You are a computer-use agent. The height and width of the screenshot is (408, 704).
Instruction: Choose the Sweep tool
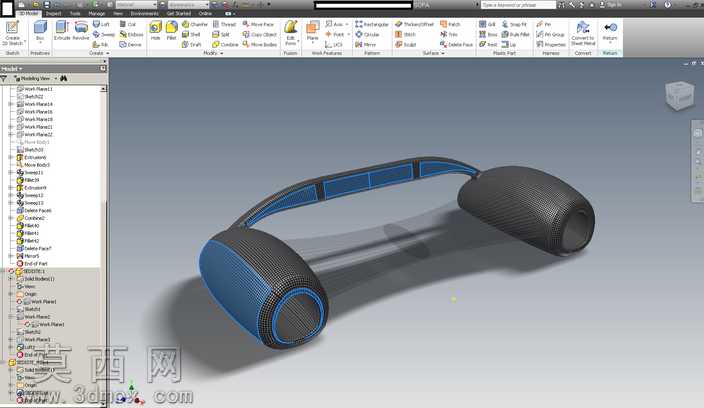tap(104, 35)
